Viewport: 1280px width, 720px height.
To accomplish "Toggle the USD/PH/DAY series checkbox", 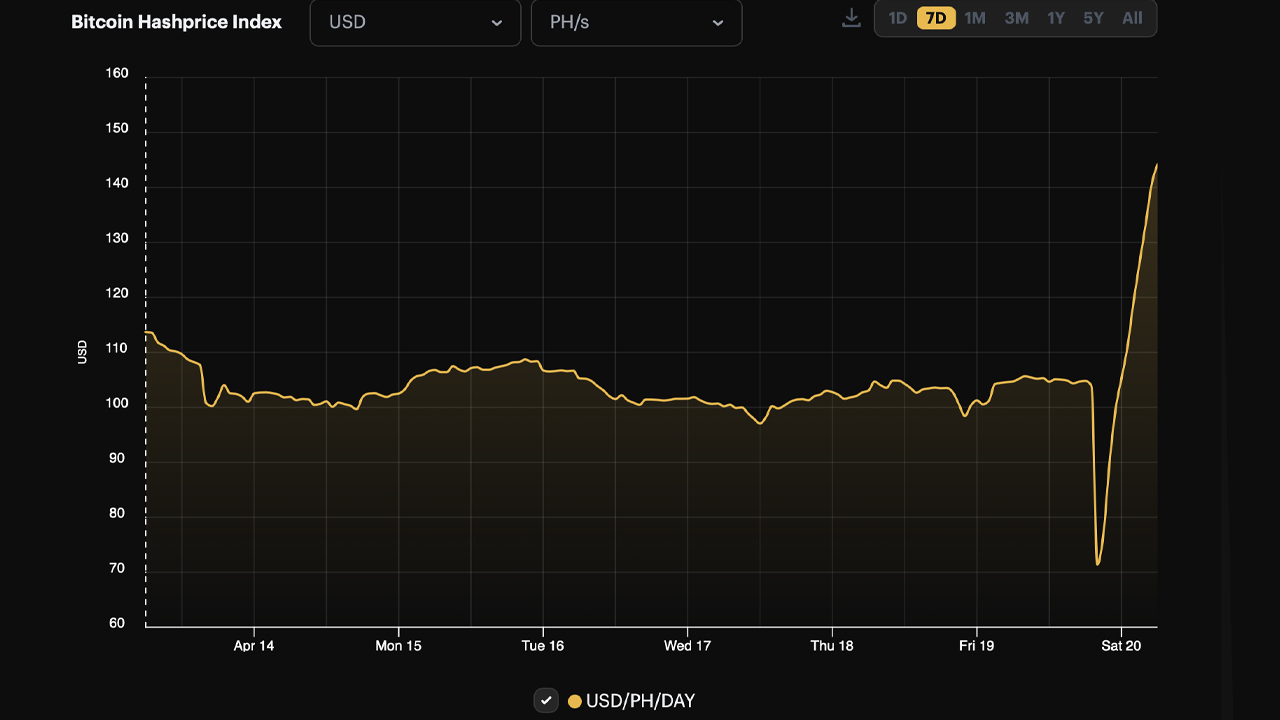I will [x=546, y=700].
